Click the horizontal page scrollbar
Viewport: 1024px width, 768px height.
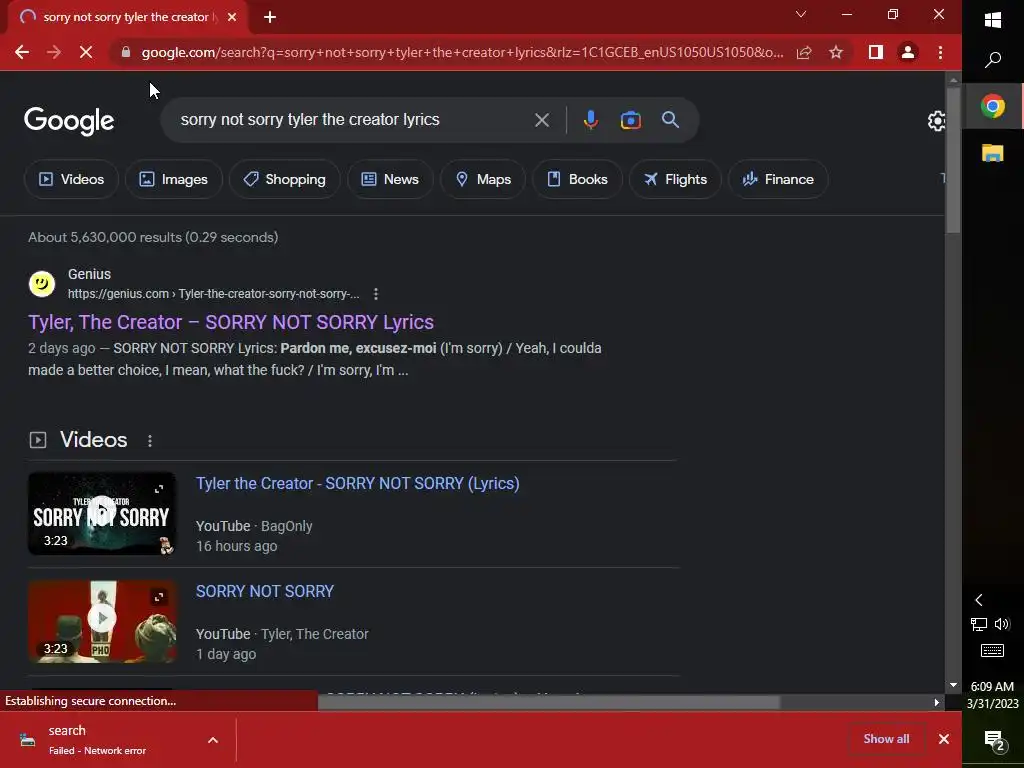tap(549, 702)
